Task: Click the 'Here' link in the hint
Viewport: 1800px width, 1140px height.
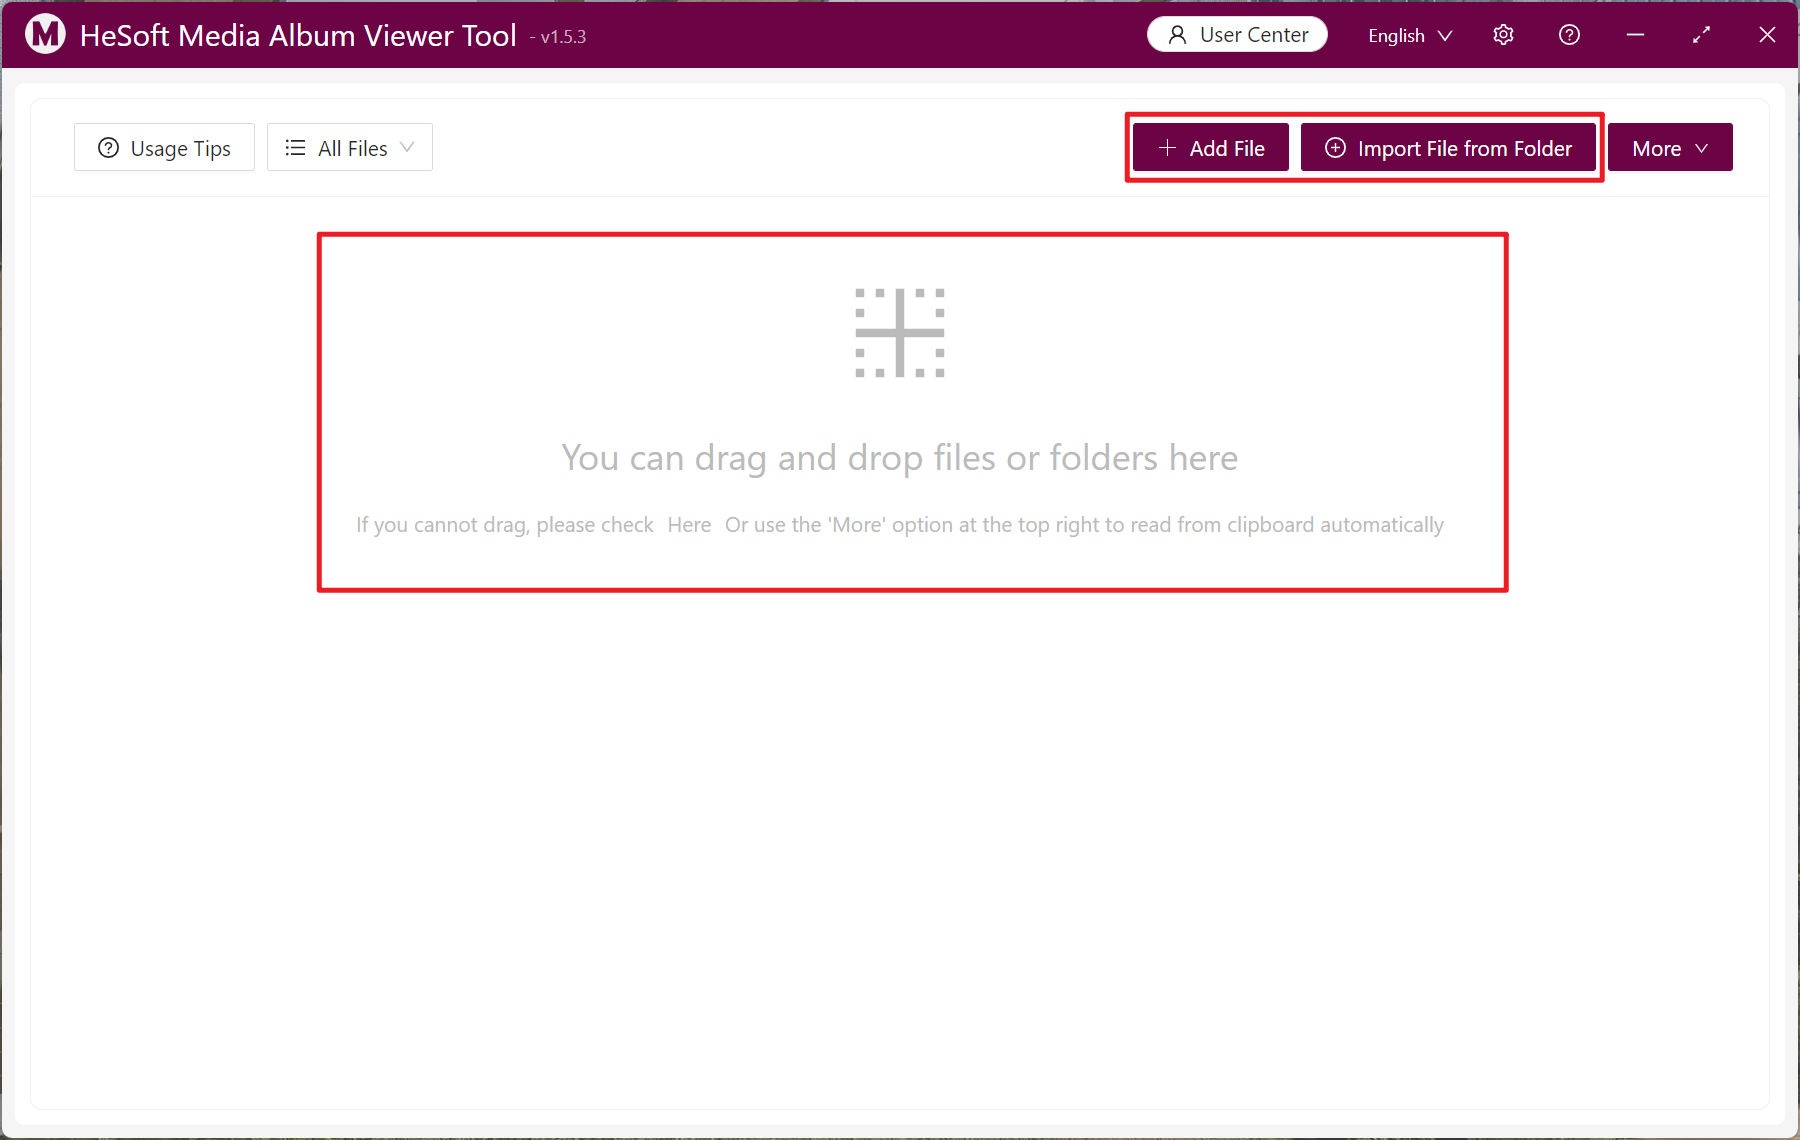Action: click(689, 525)
